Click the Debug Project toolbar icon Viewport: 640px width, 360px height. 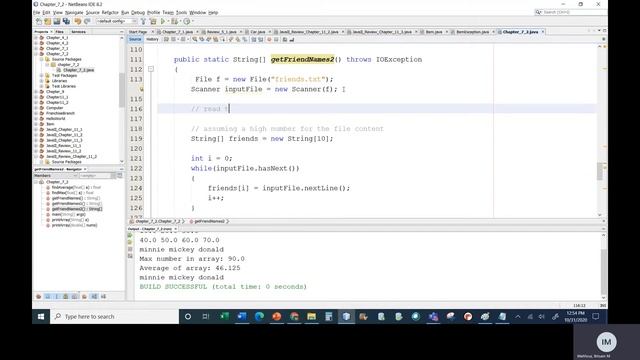coord(175,21)
